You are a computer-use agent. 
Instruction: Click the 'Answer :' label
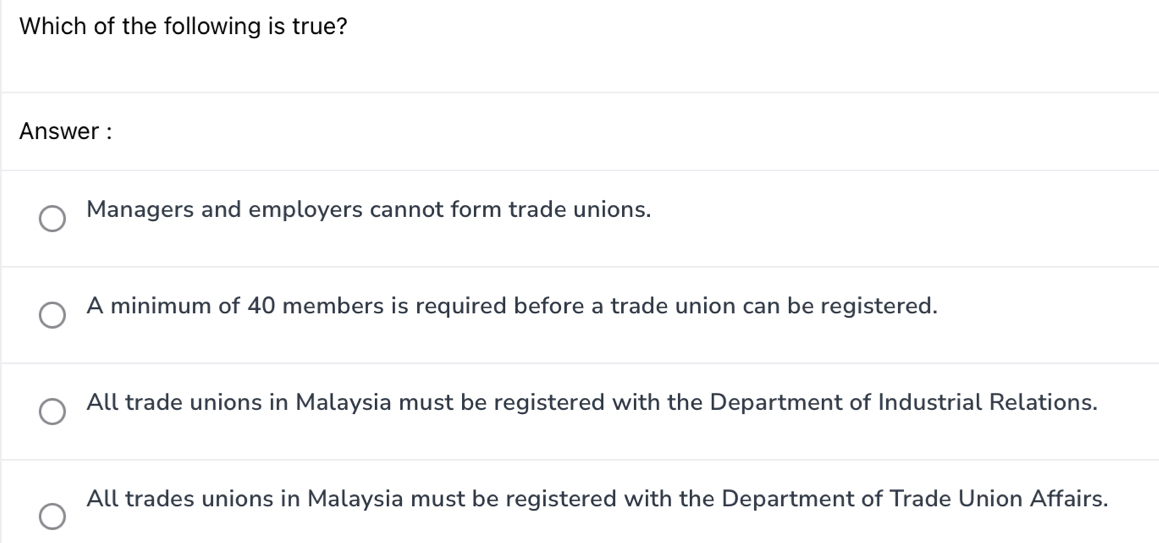point(65,132)
